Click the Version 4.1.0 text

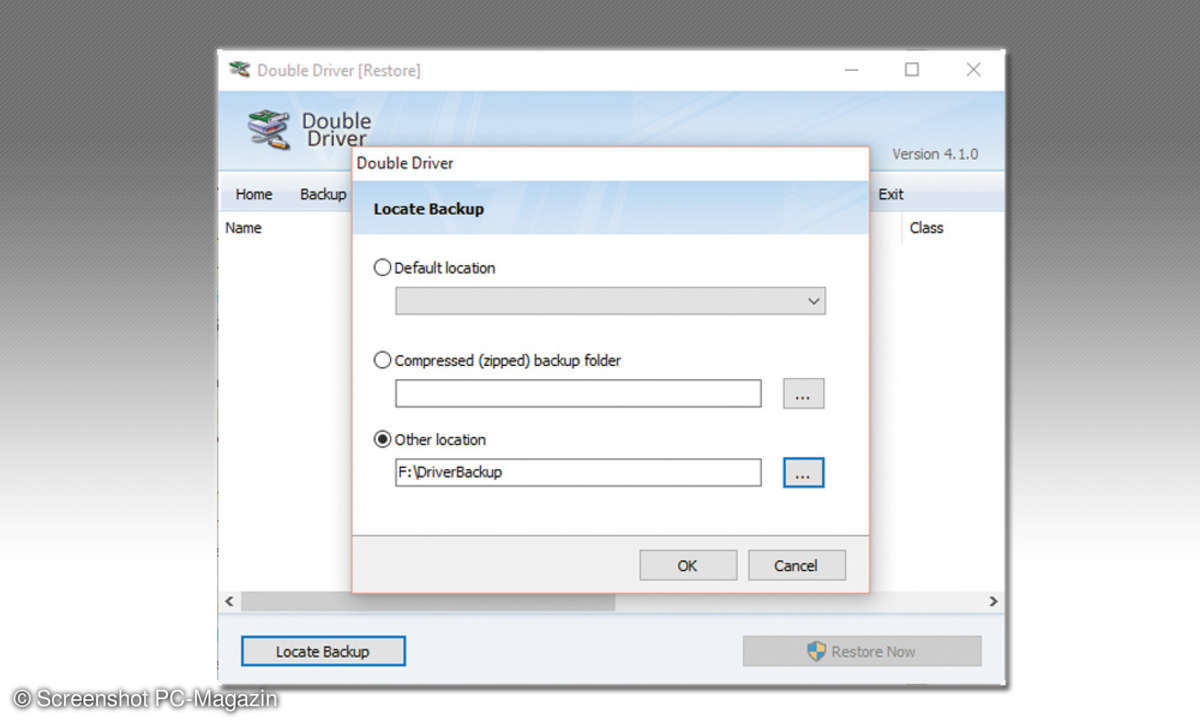coord(935,154)
